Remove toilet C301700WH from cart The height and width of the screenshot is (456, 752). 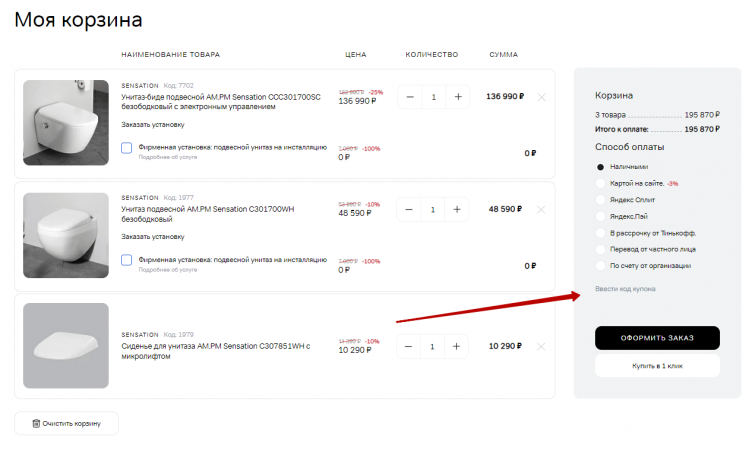point(541,210)
